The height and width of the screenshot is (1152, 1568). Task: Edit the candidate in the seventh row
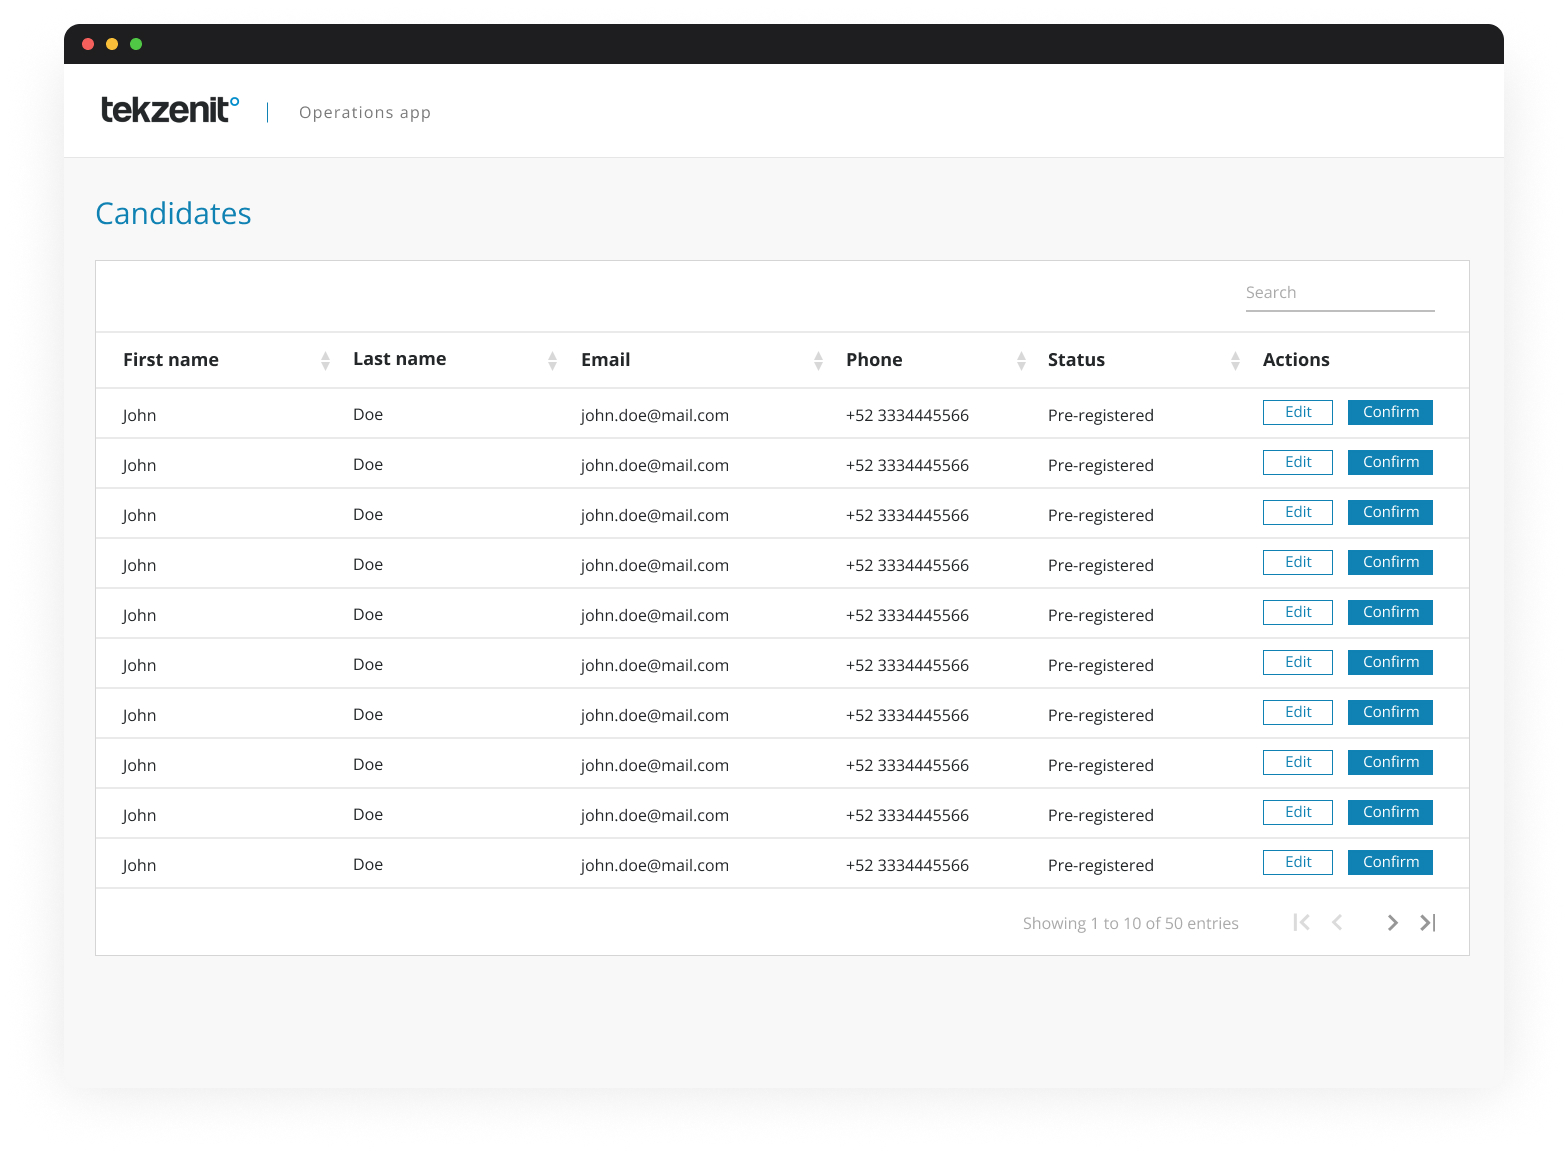pyautogui.click(x=1298, y=712)
